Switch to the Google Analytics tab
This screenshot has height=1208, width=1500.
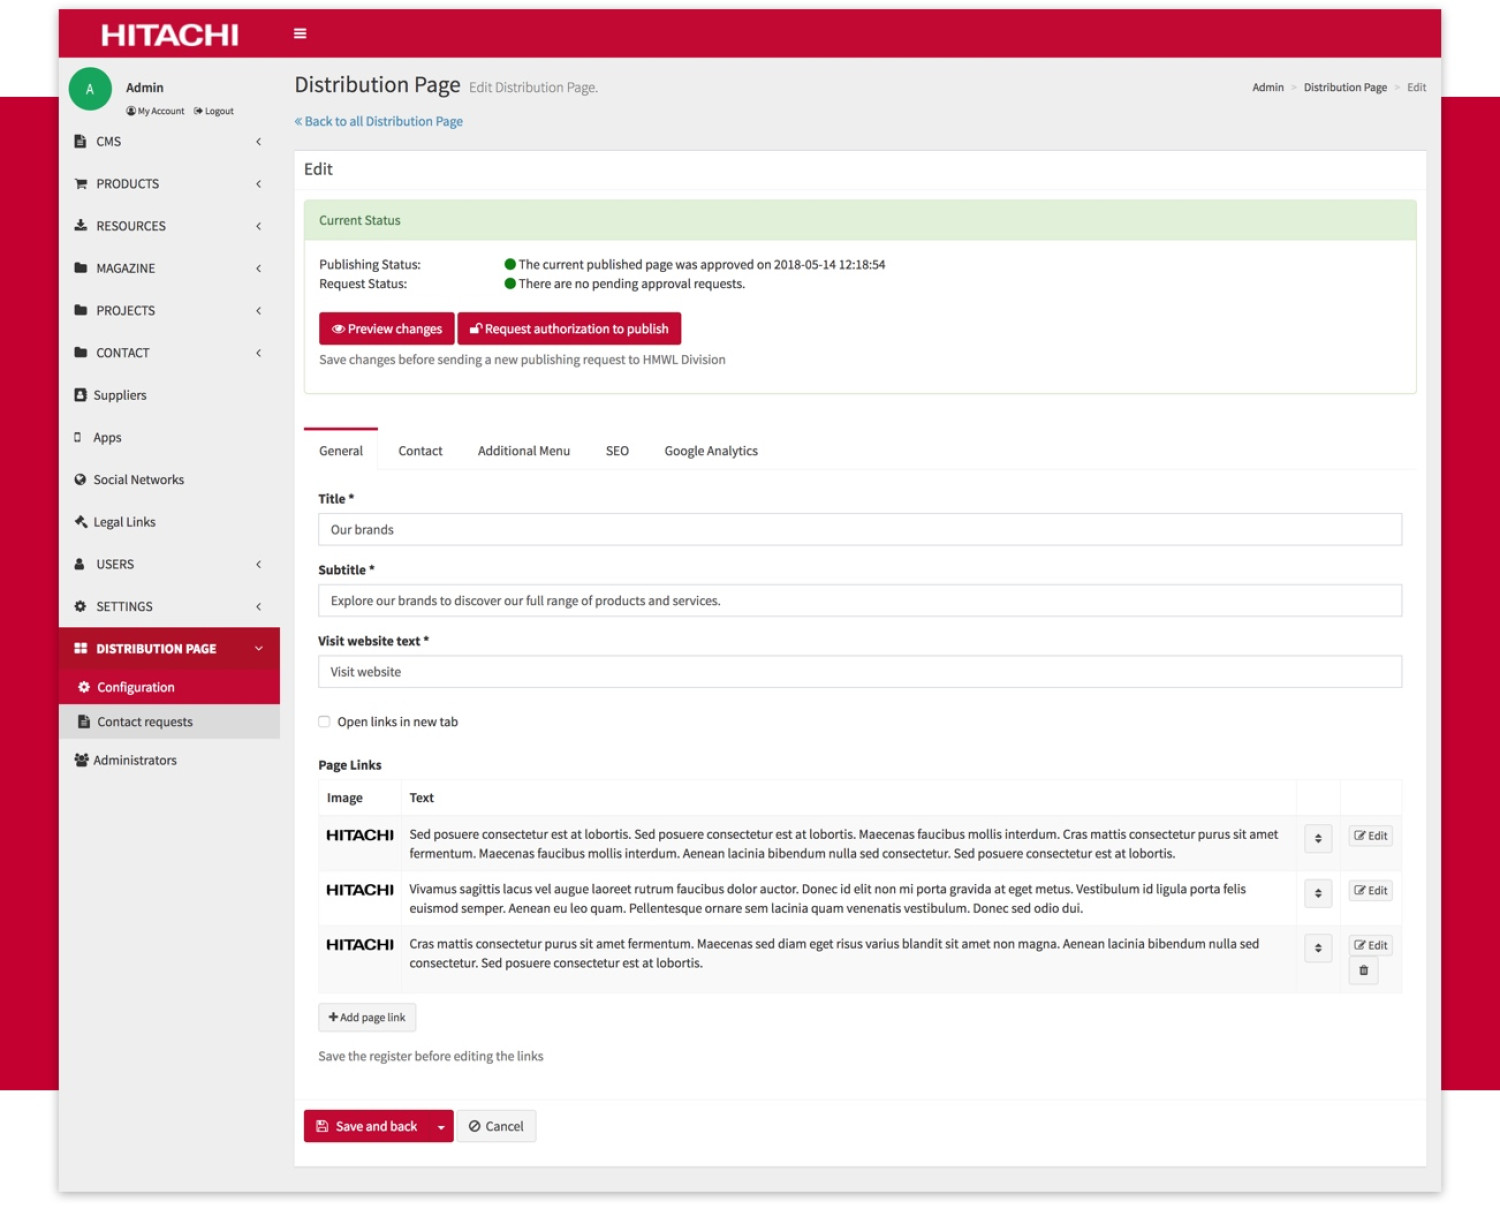coord(711,451)
